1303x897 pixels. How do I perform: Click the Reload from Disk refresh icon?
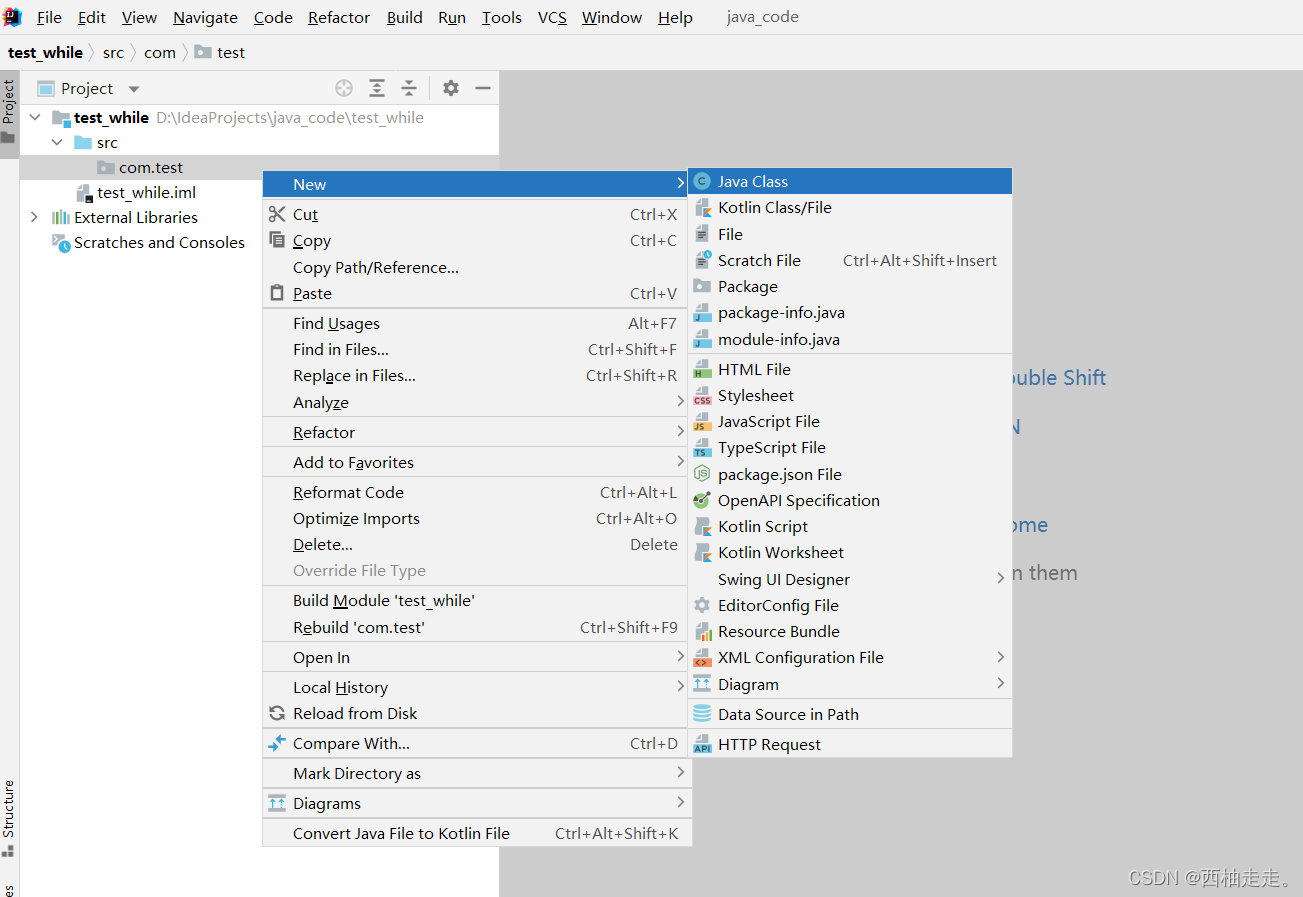277,713
